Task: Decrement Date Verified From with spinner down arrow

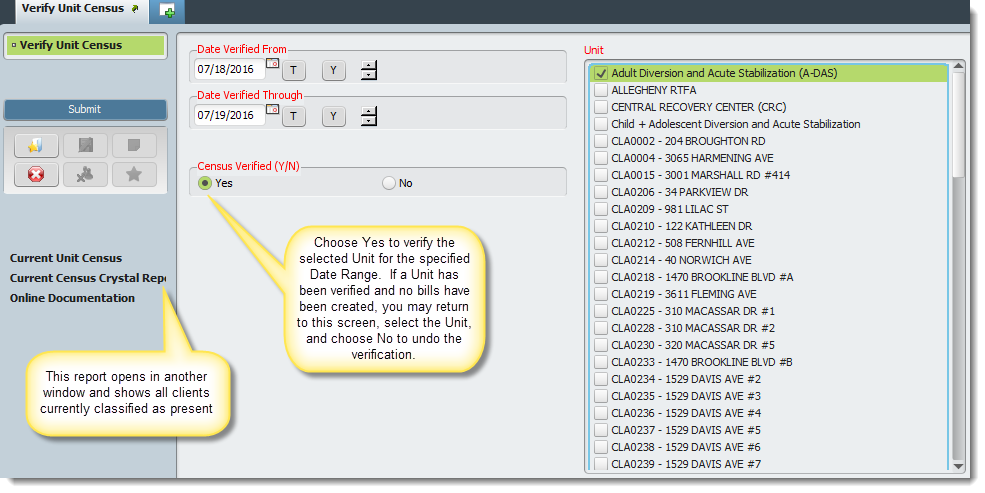Action: coord(369,75)
